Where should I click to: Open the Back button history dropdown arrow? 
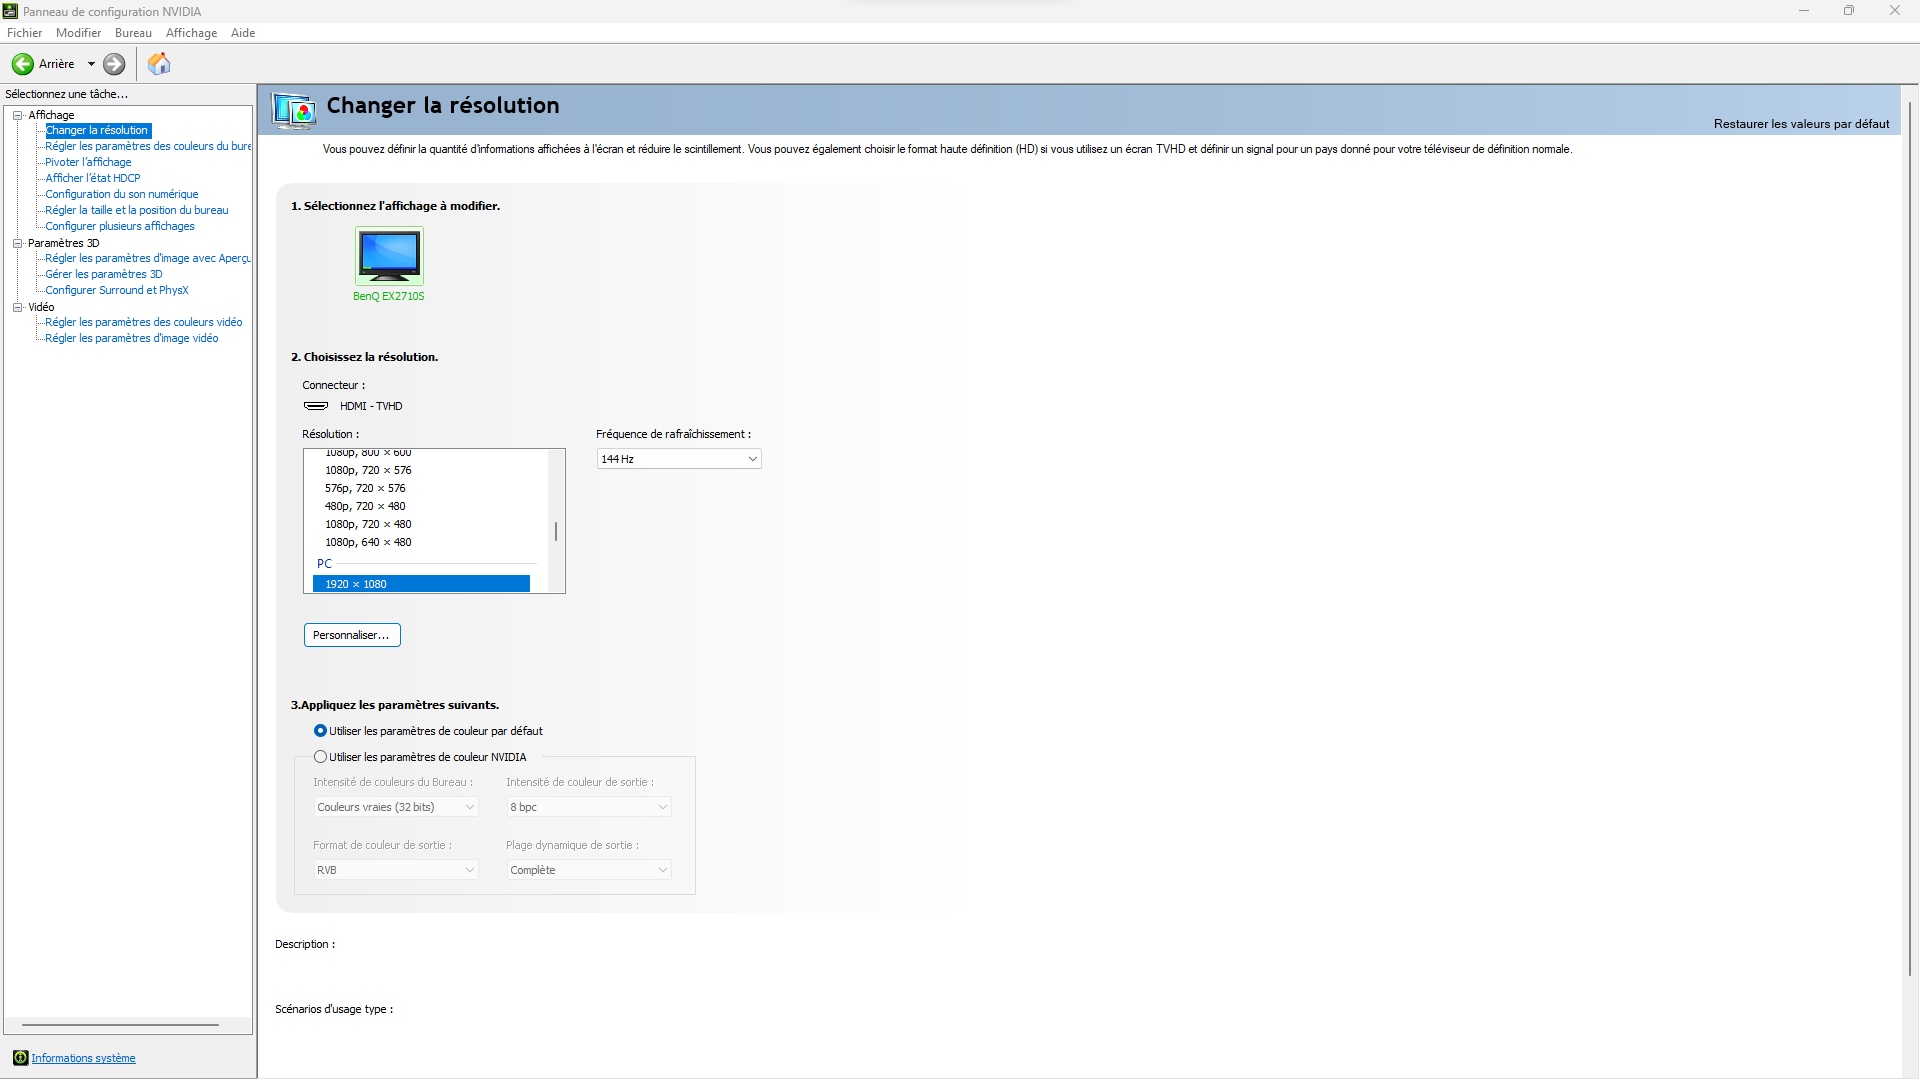point(91,64)
